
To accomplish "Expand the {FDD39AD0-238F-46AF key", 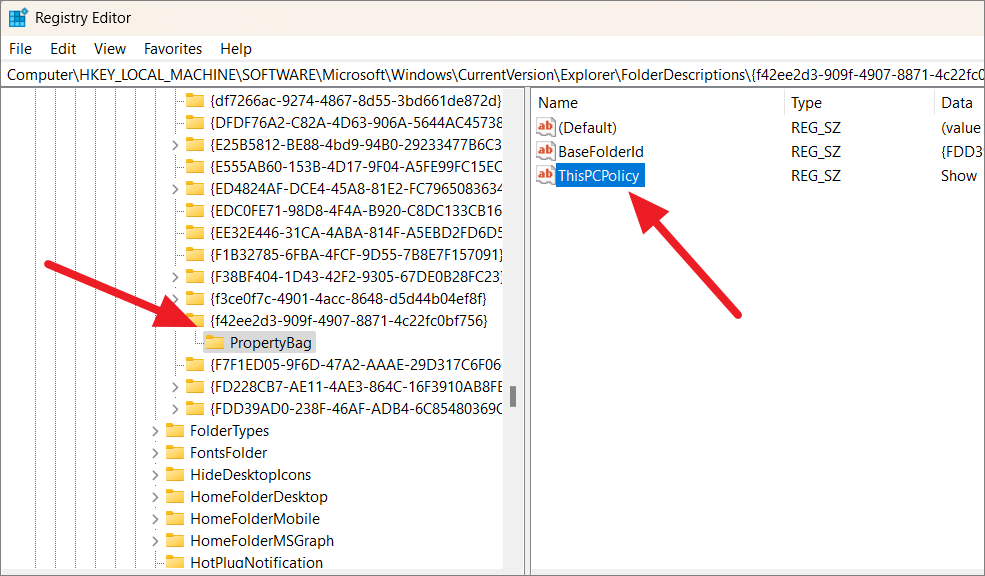I will [x=175, y=409].
